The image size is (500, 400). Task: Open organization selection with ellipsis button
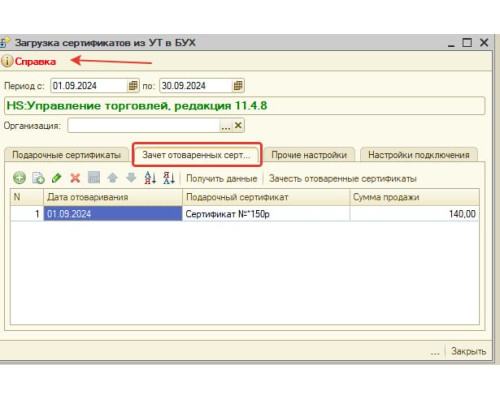click(226, 126)
